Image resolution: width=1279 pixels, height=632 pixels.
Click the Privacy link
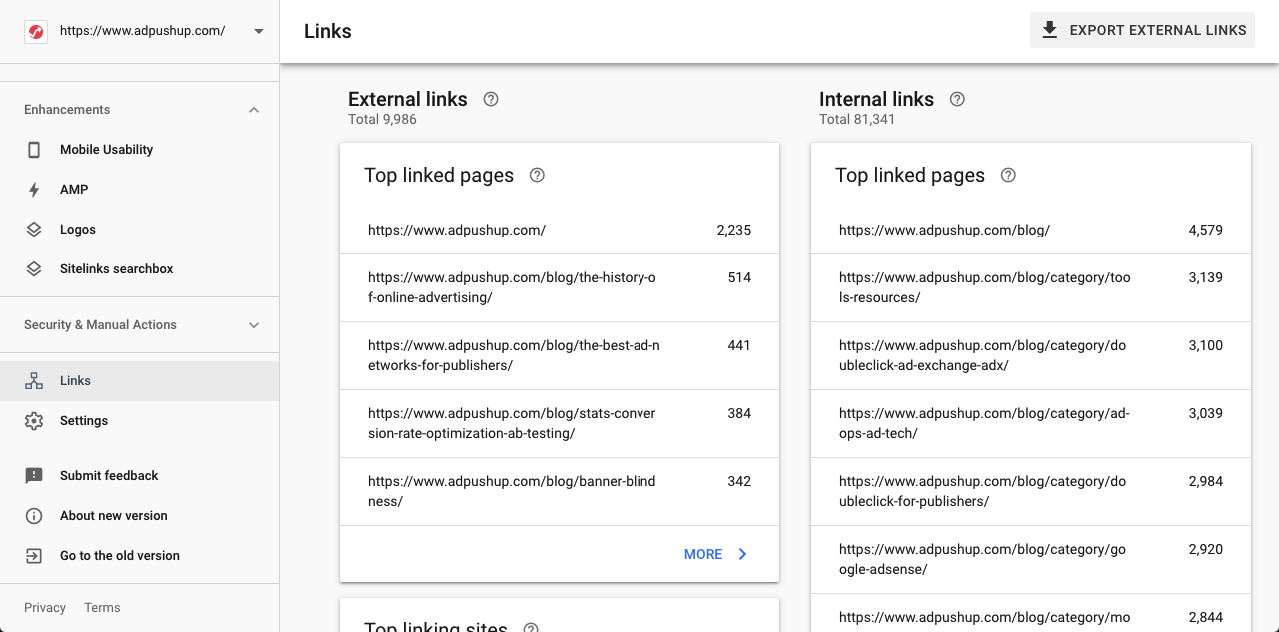point(44,607)
